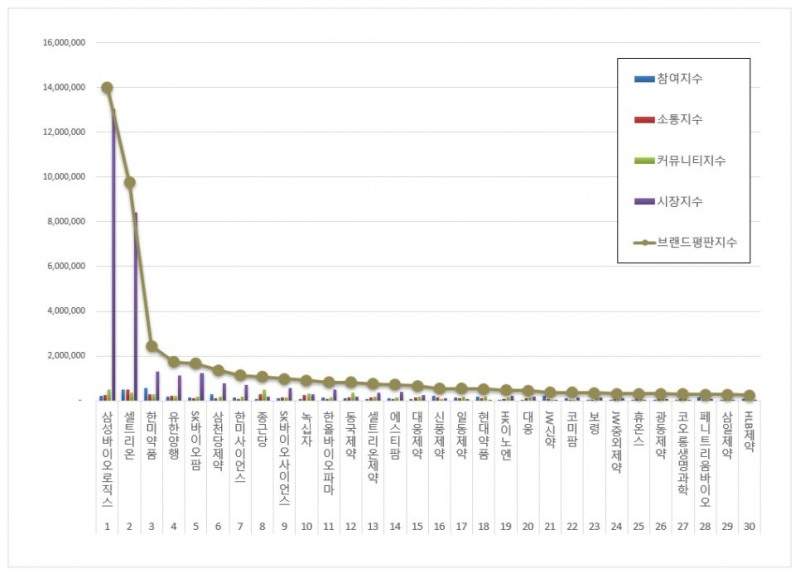Click the 에스티팜 category label

coord(395,435)
